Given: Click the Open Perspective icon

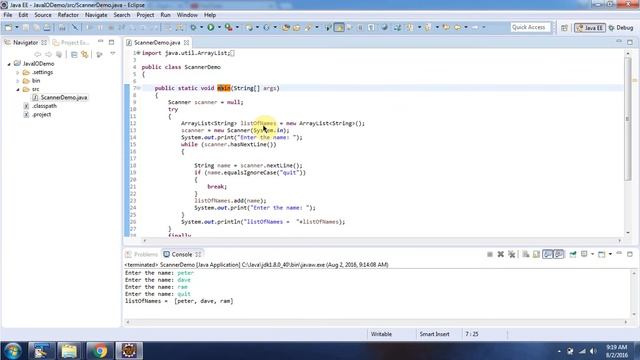Looking at the screenshot, I should pyautogui.click(x=564, y=28).
